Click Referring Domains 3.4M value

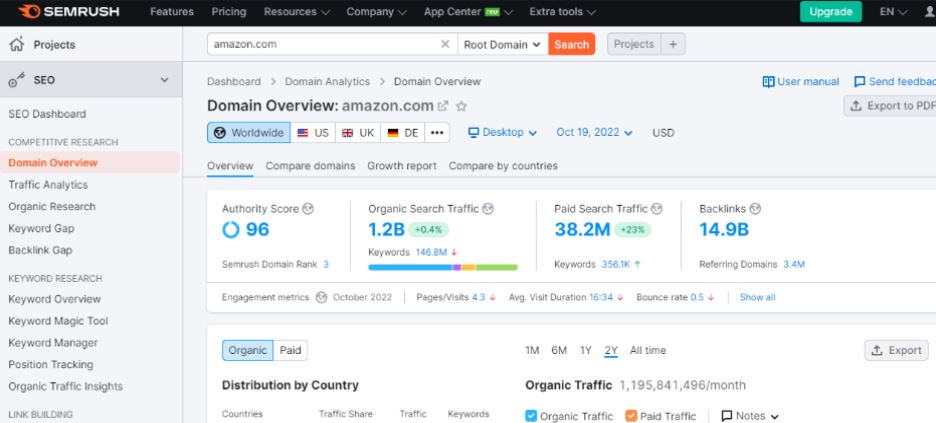pyautogui.click(x=794, y=264)
